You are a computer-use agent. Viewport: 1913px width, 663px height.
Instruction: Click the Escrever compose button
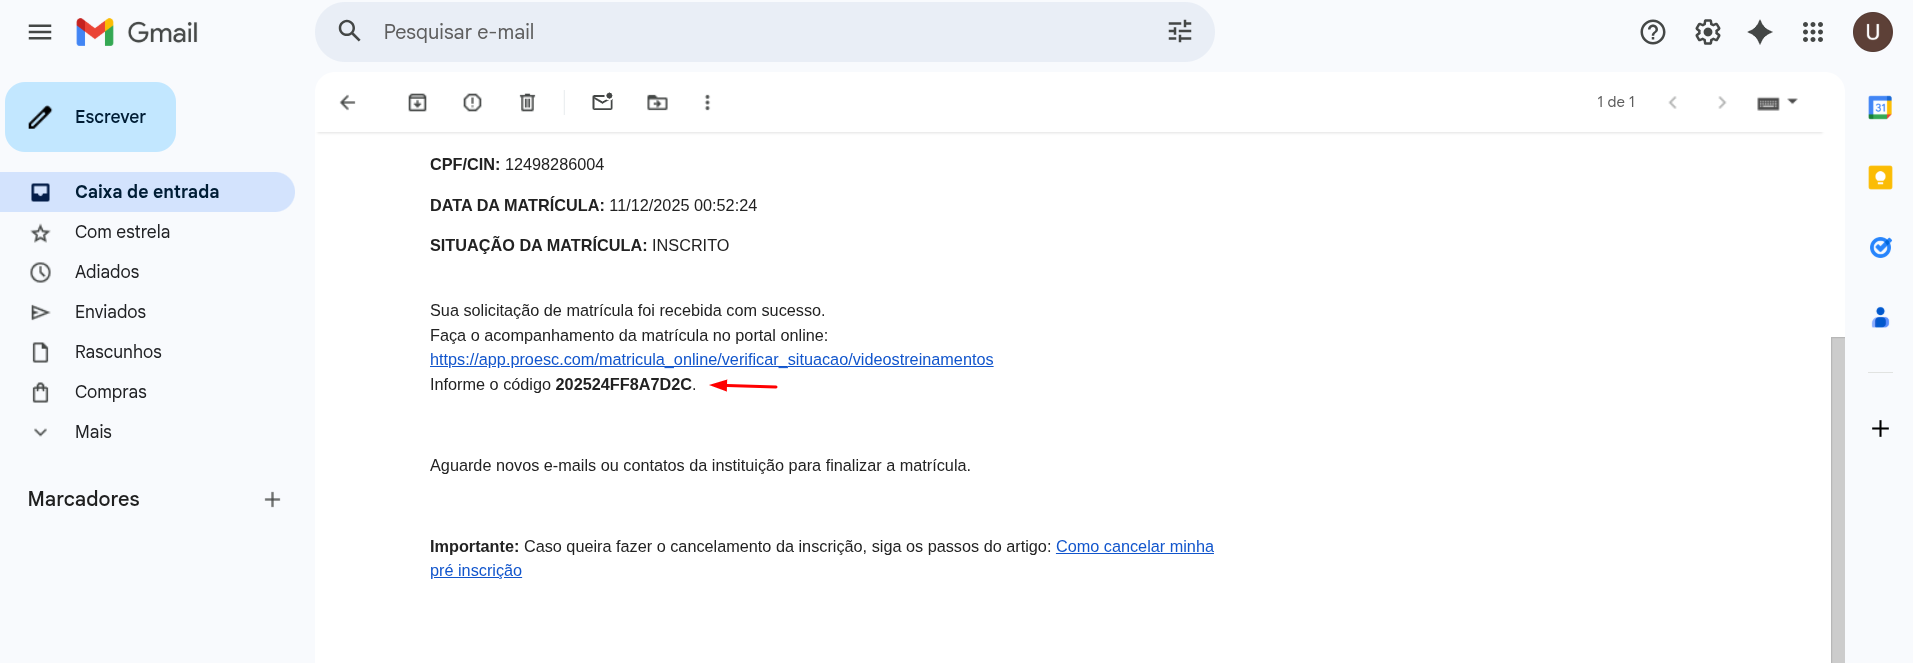point(91,117)
